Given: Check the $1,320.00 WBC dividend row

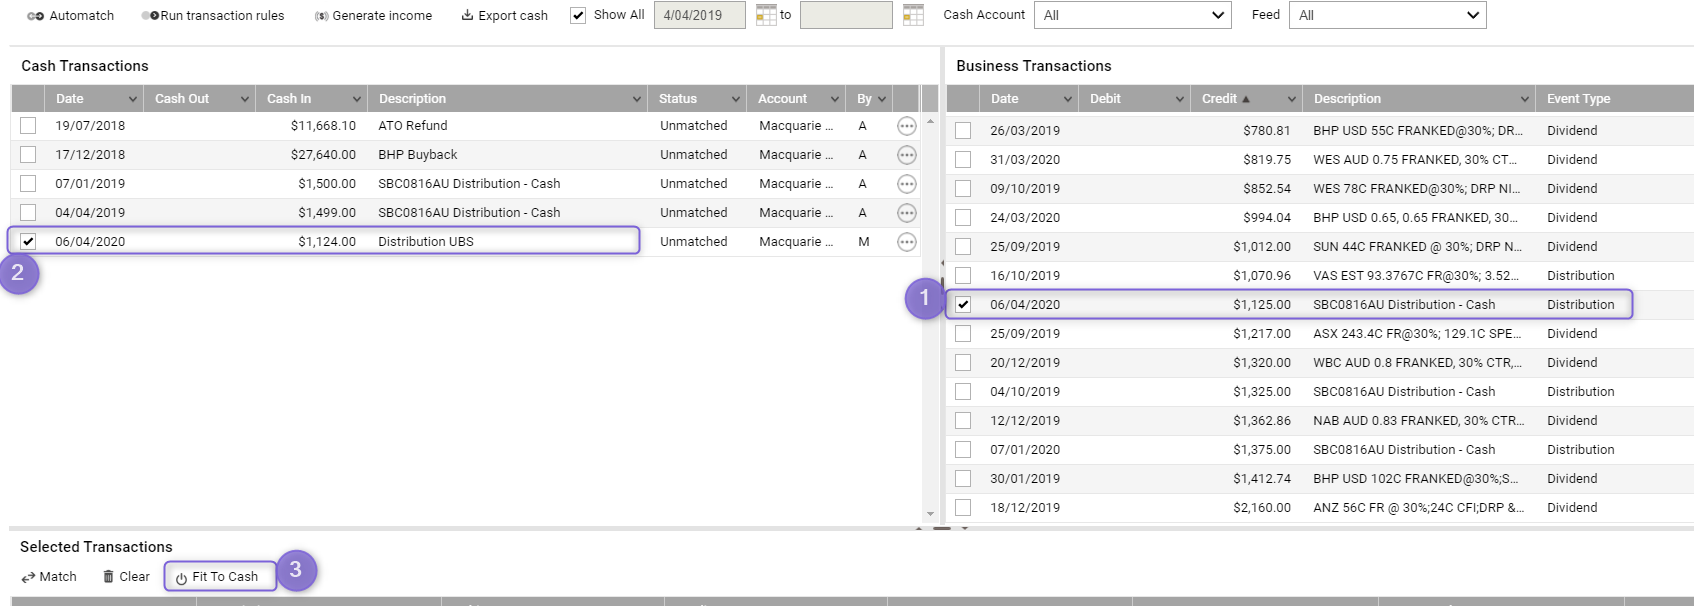Looking at the screenshot, I should (963, 363).
